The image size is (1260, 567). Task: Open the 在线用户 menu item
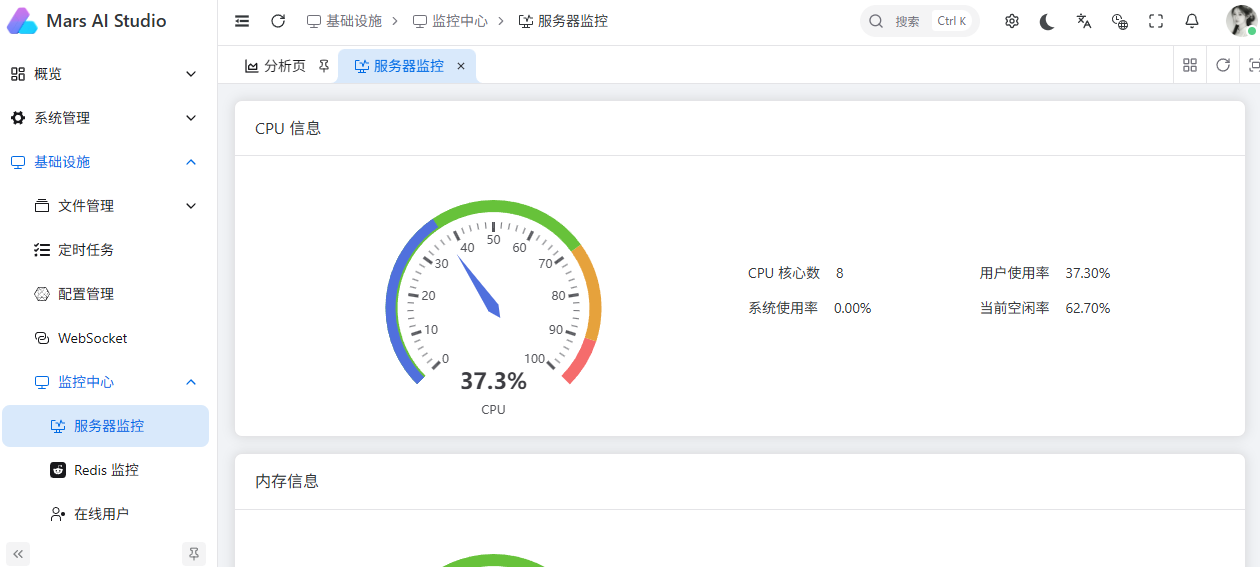[104, 514]
